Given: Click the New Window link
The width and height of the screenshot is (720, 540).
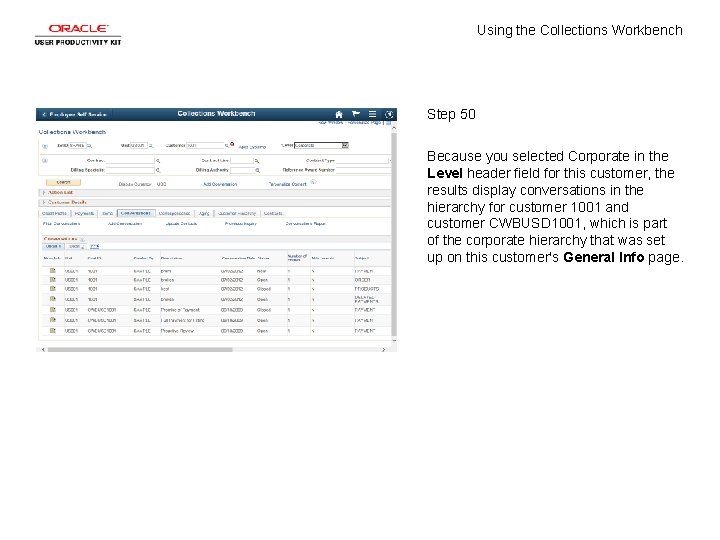Looking at the screenshot, I should point(330,123).
